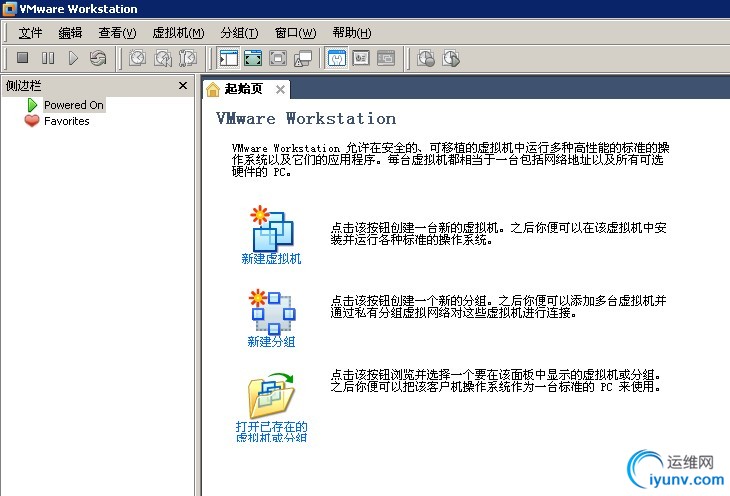Click the VMware Workstation page heading

306,118
